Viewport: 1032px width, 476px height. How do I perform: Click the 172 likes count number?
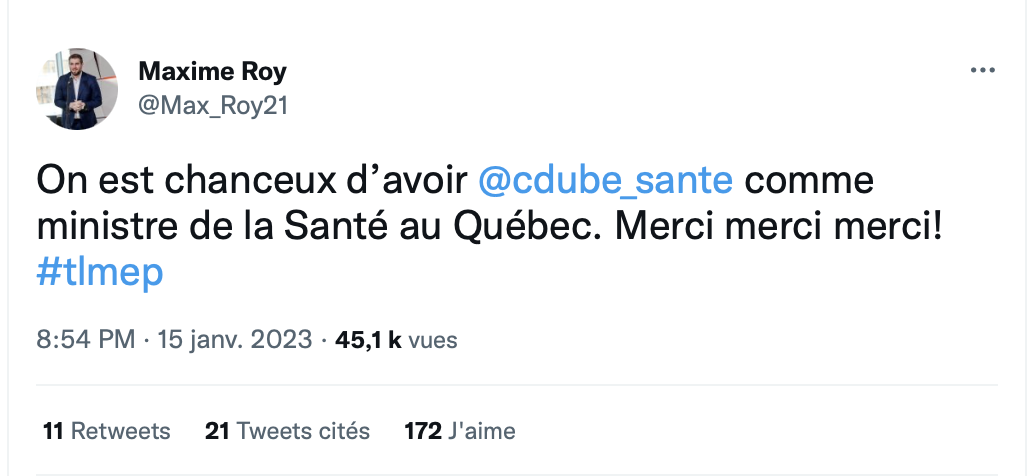423,431
